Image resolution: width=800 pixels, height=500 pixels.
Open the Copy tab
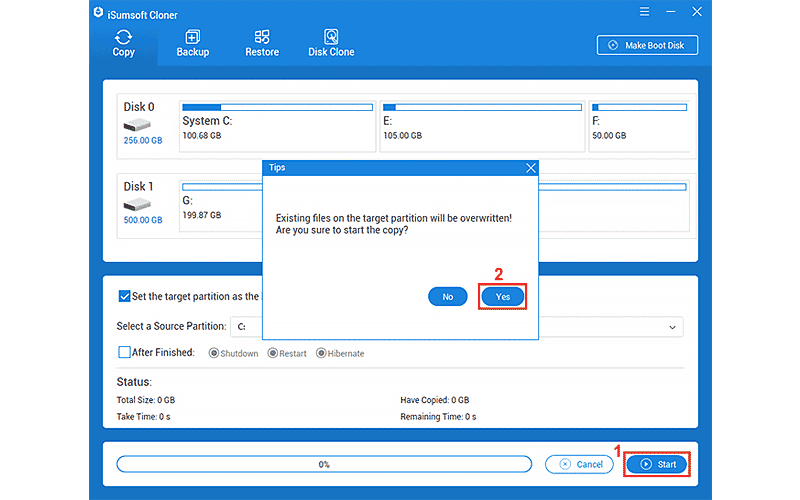click(x=123, y=43)
